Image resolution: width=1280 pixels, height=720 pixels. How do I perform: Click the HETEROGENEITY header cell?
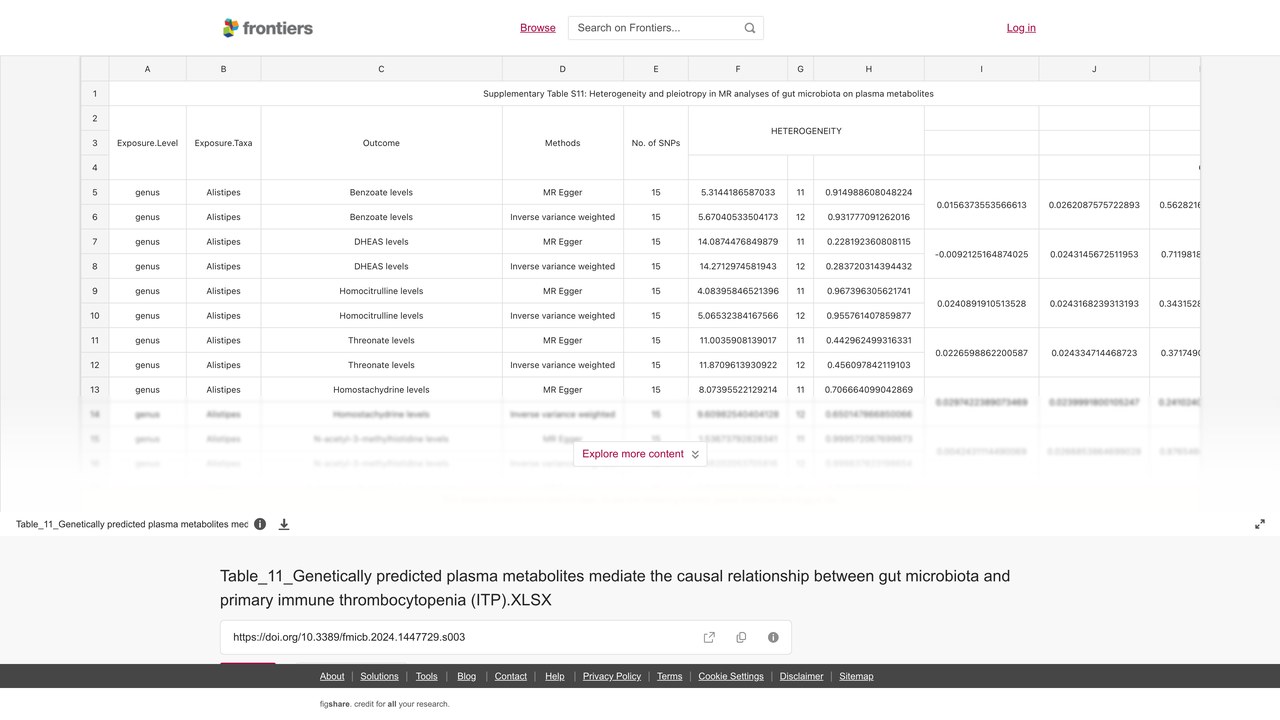806,131
